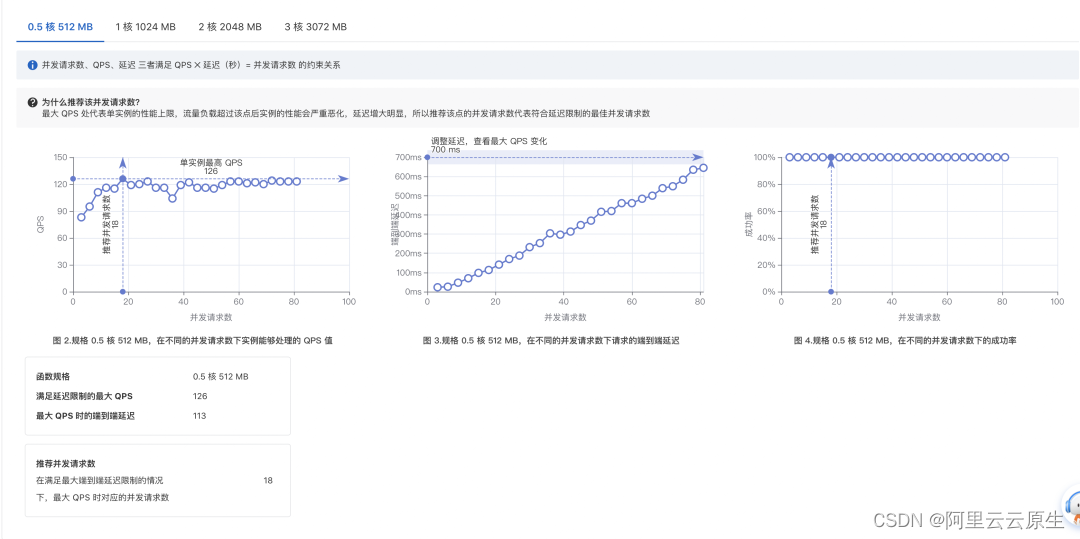Click the 最大 QPS 时的端到端延迟 label
The image size is (1080, 539).
pos(85,416)
